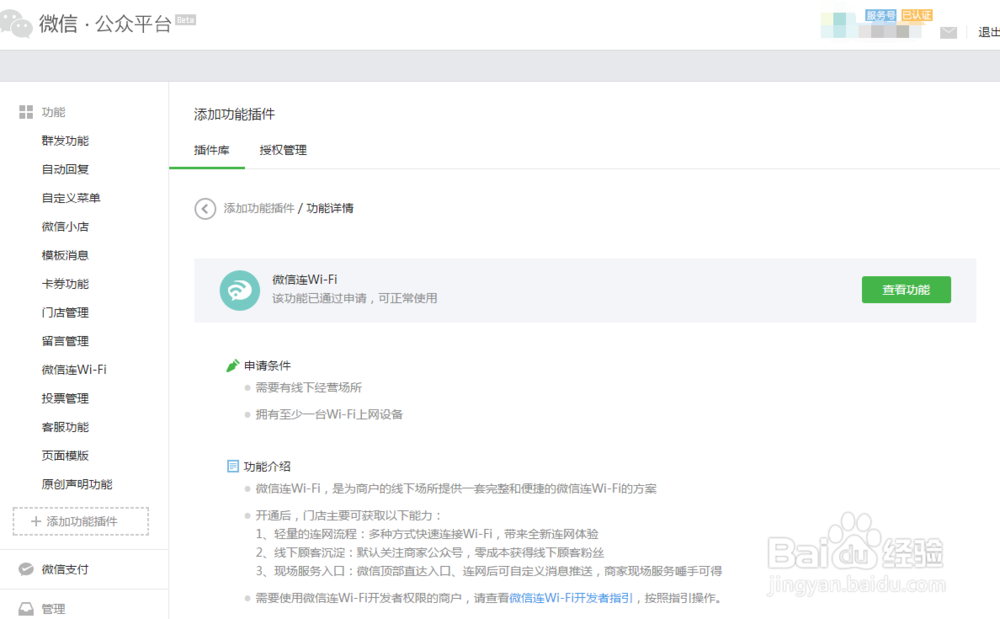Open 自动回复 in sidebar

coord(65,170)
